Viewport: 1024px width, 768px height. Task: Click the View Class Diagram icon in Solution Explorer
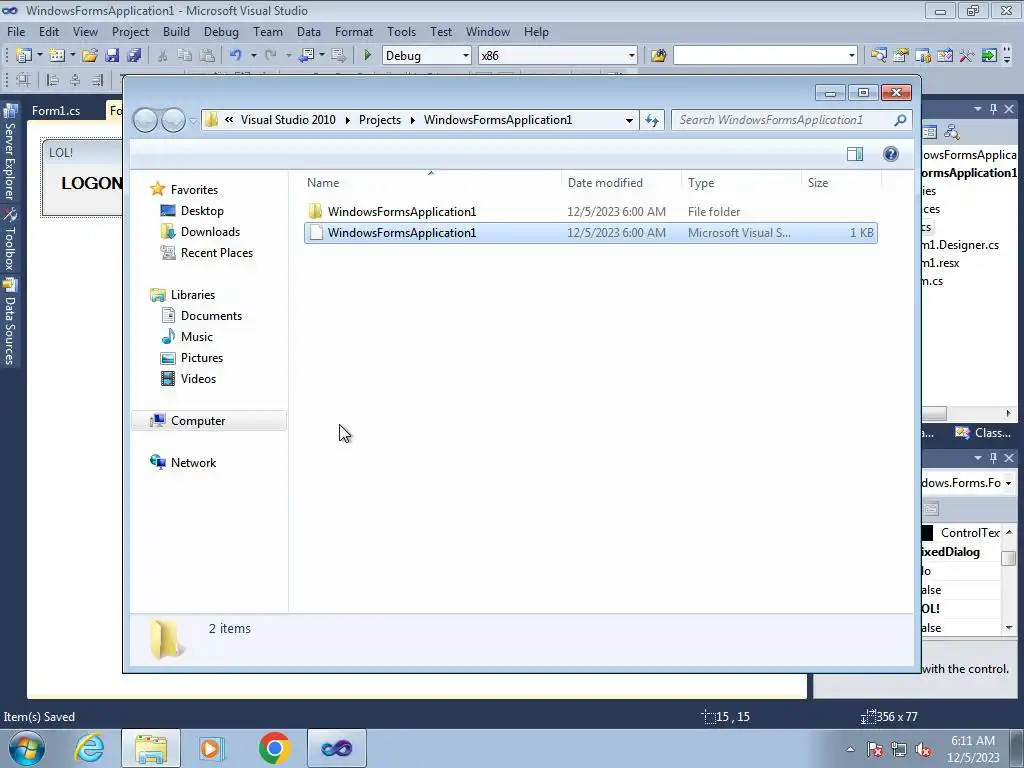(x=952, y=133)
